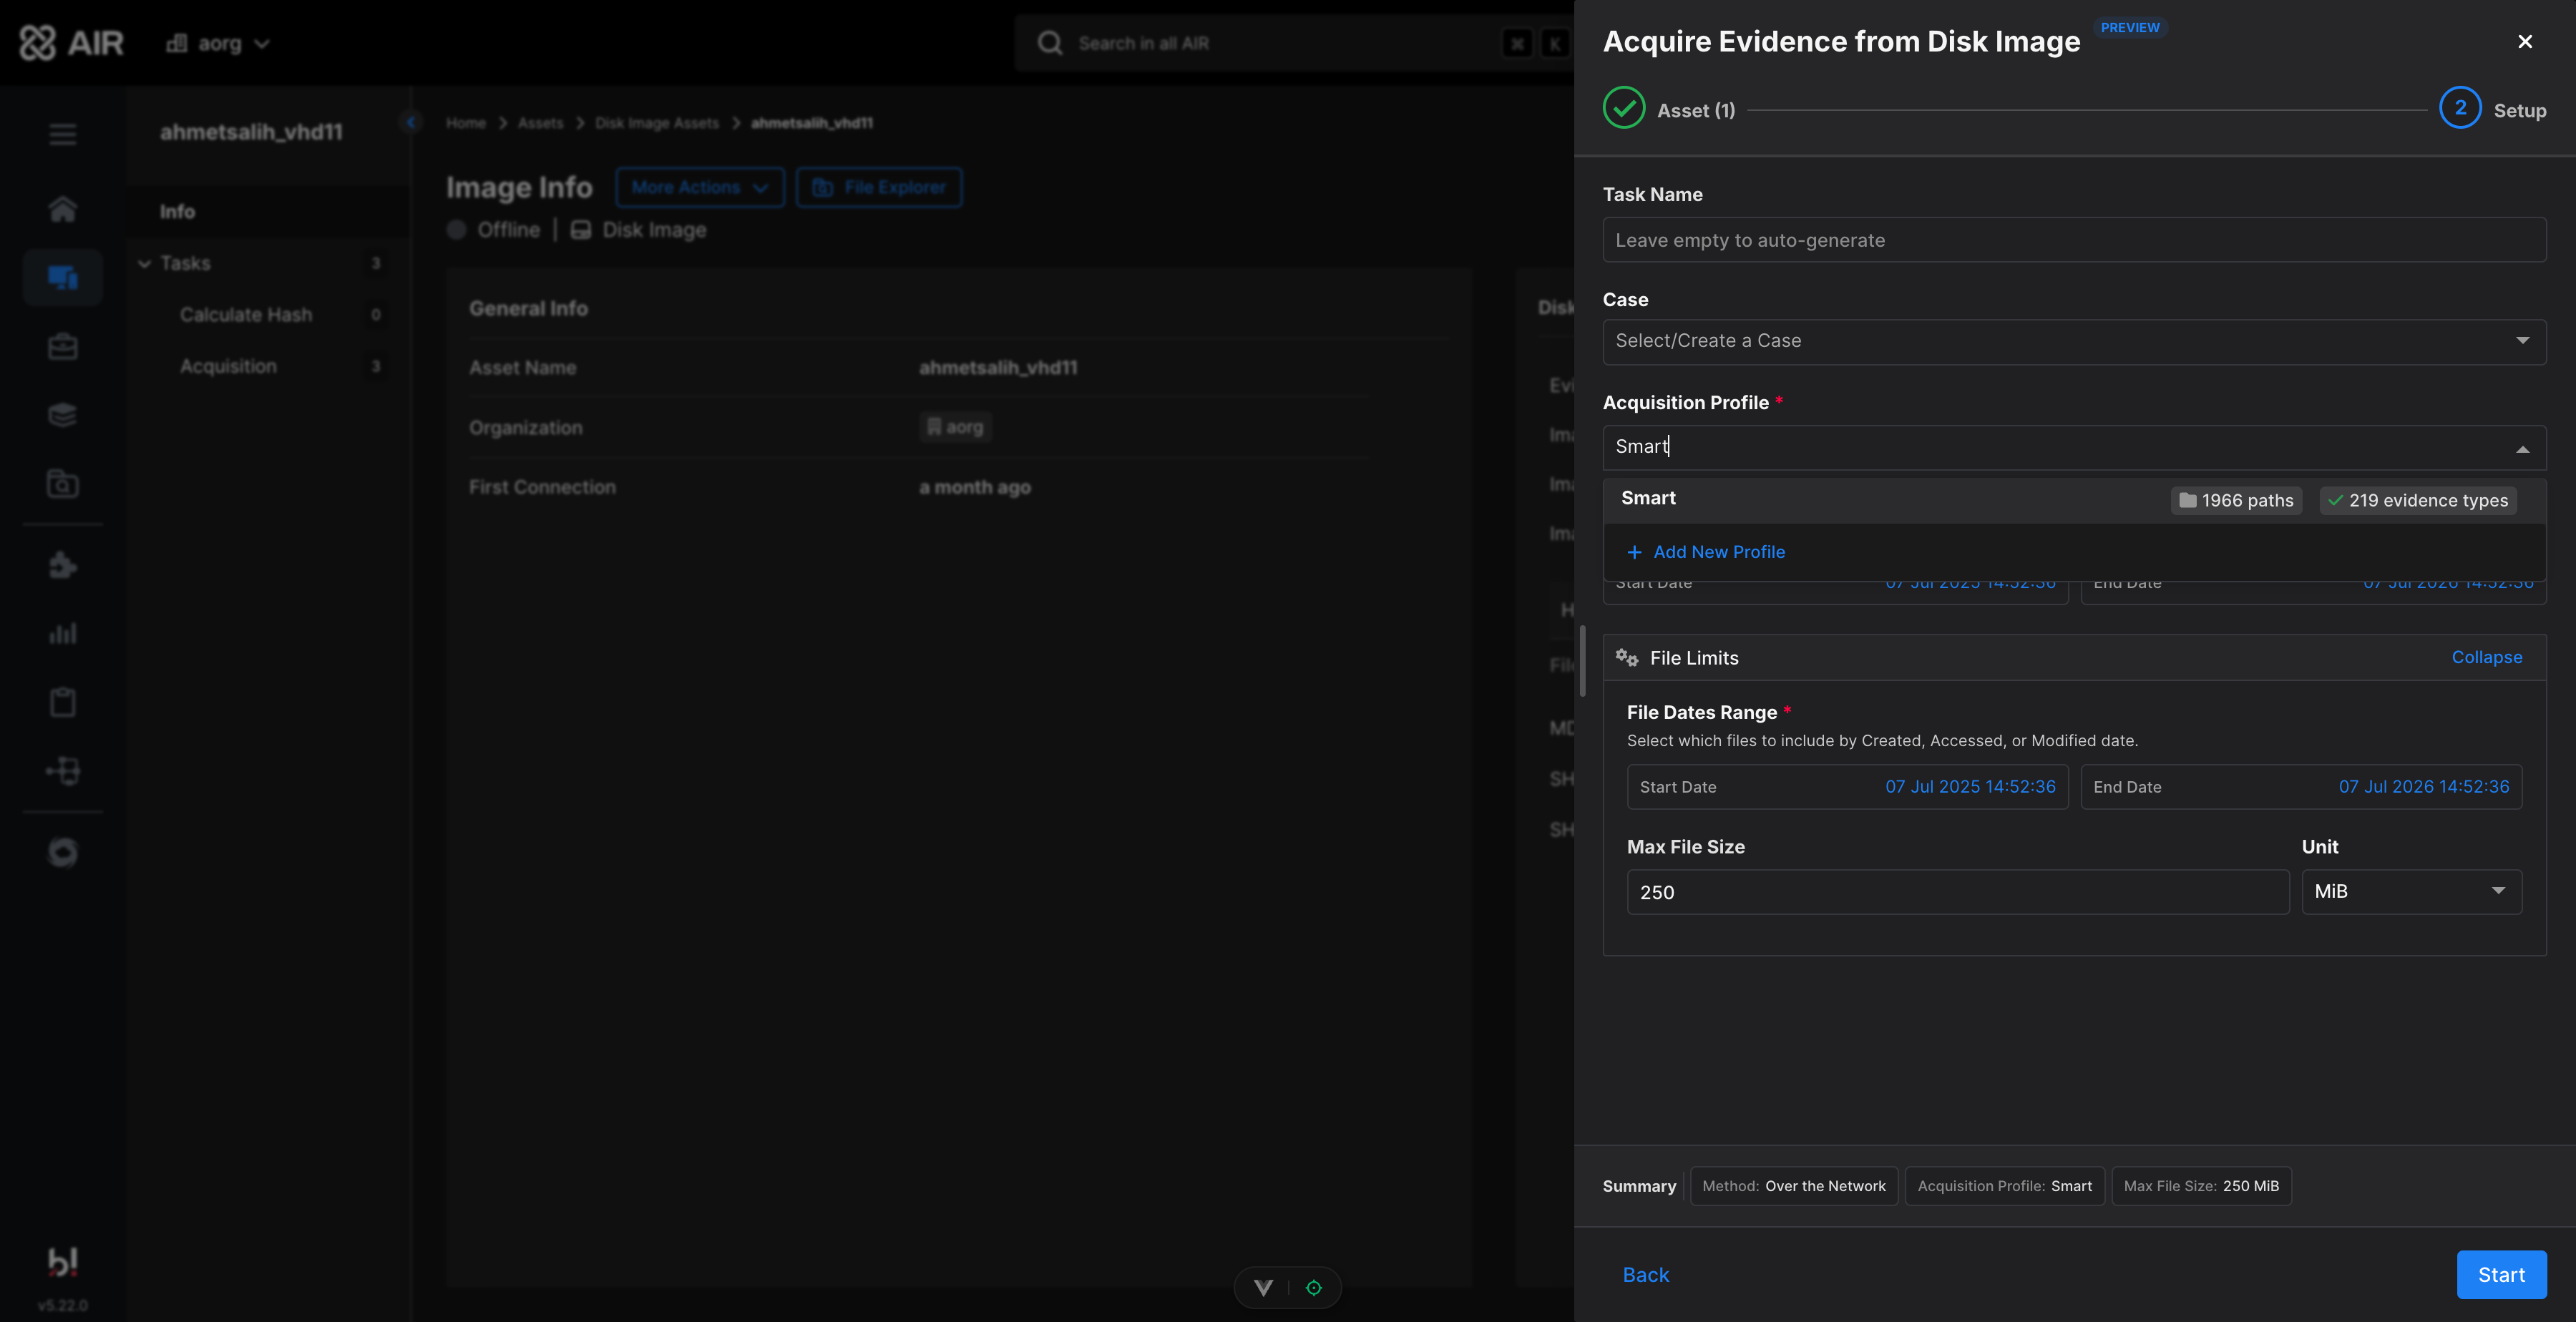Collapse the secondary panel arrow icon
The image size is (2576, 1322).
coord(410,122)
